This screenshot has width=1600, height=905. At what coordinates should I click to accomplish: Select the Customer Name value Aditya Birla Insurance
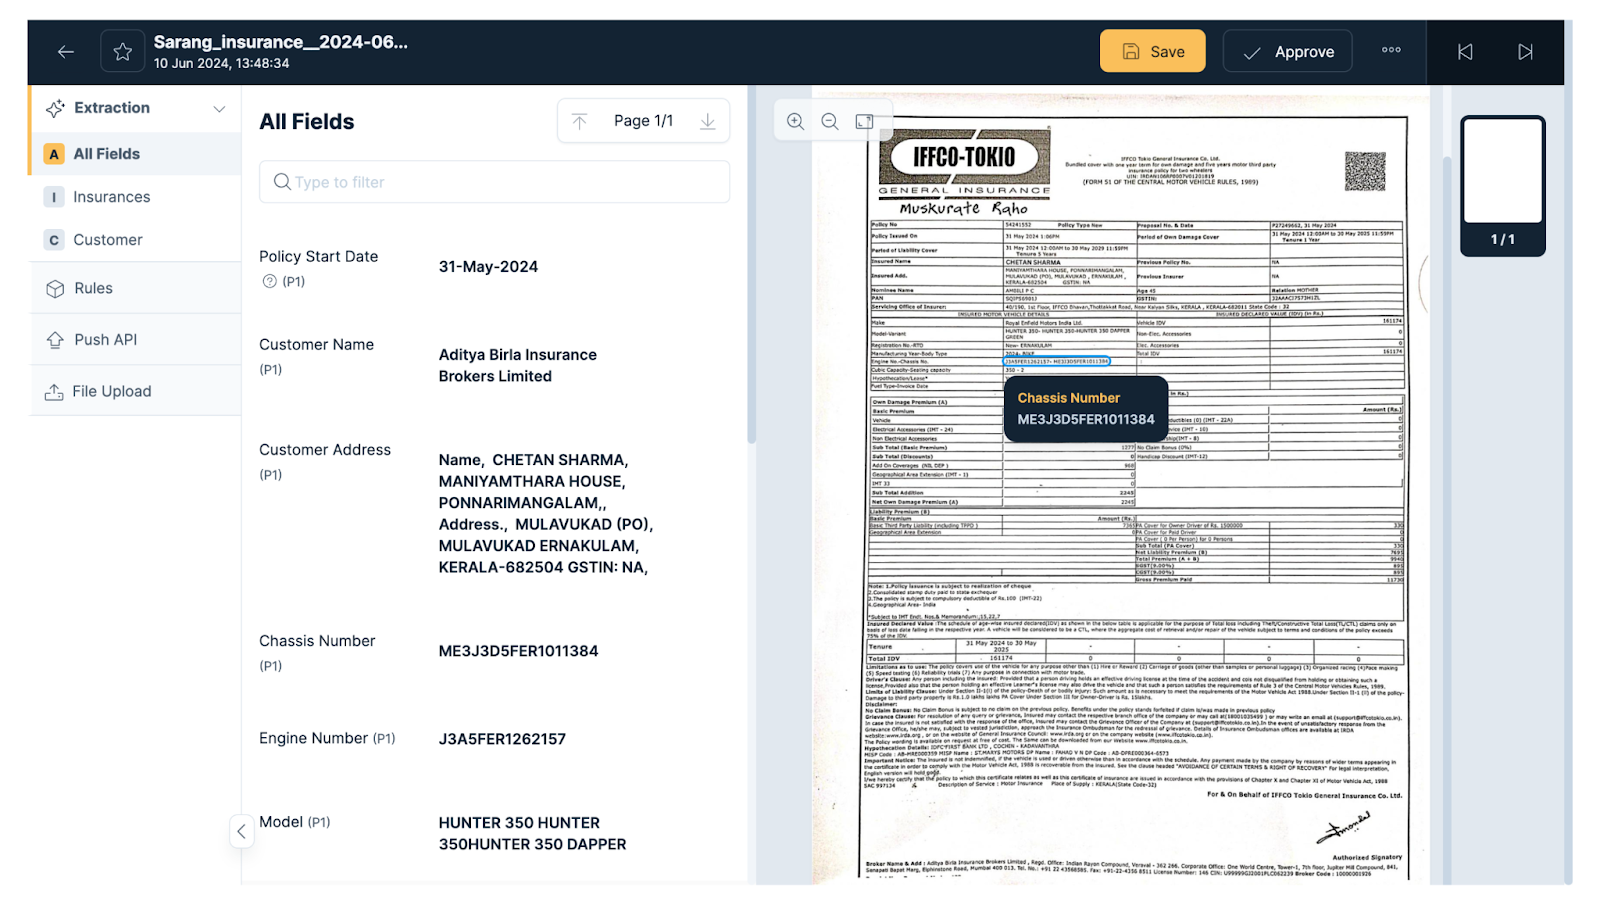[x=517, y=366]
